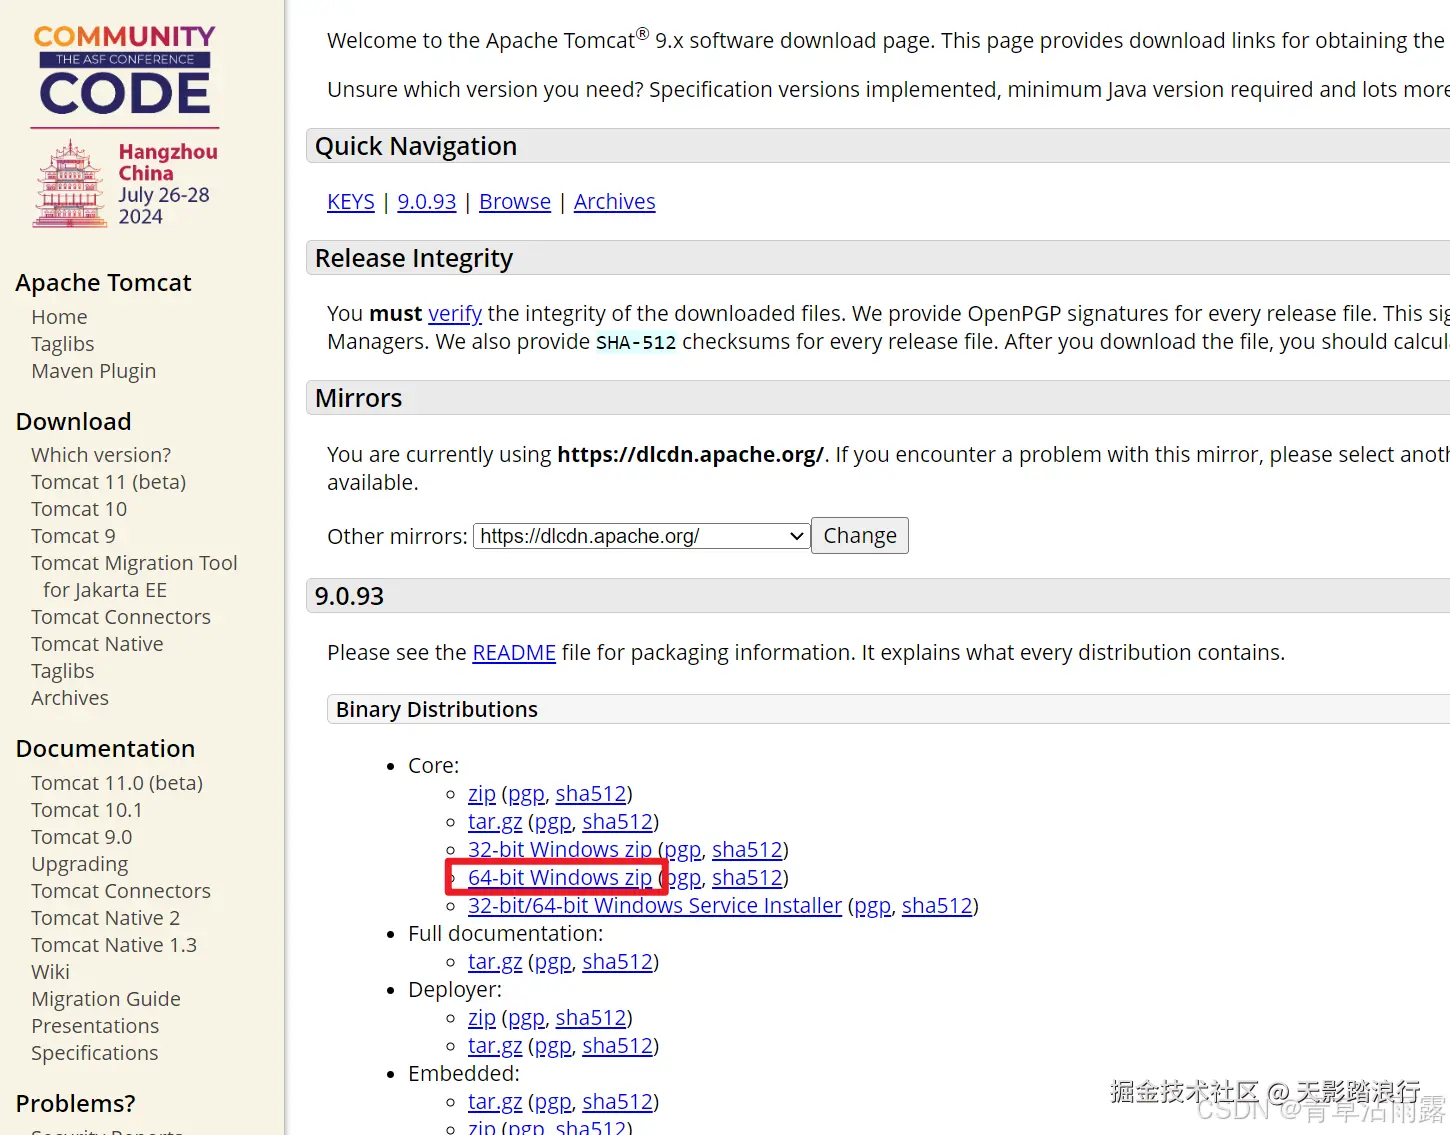Open the sha512 link for Embedded tar.gz
This screenshot has height=1135, width=1450.
tap(618, 1102)
